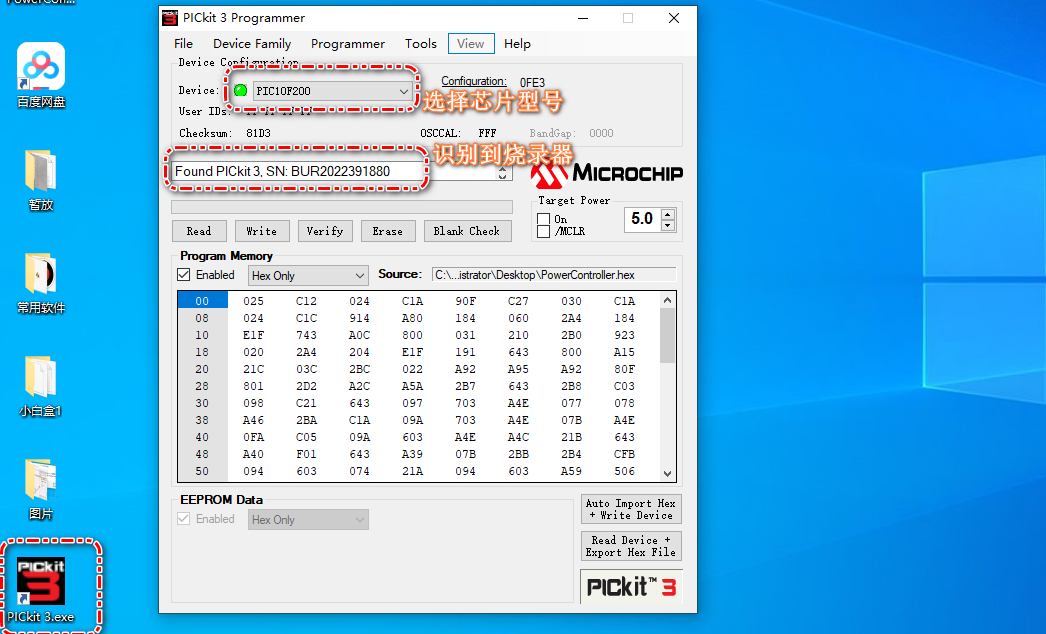Click memory cell 0FA in row 40

coord(253,437)
